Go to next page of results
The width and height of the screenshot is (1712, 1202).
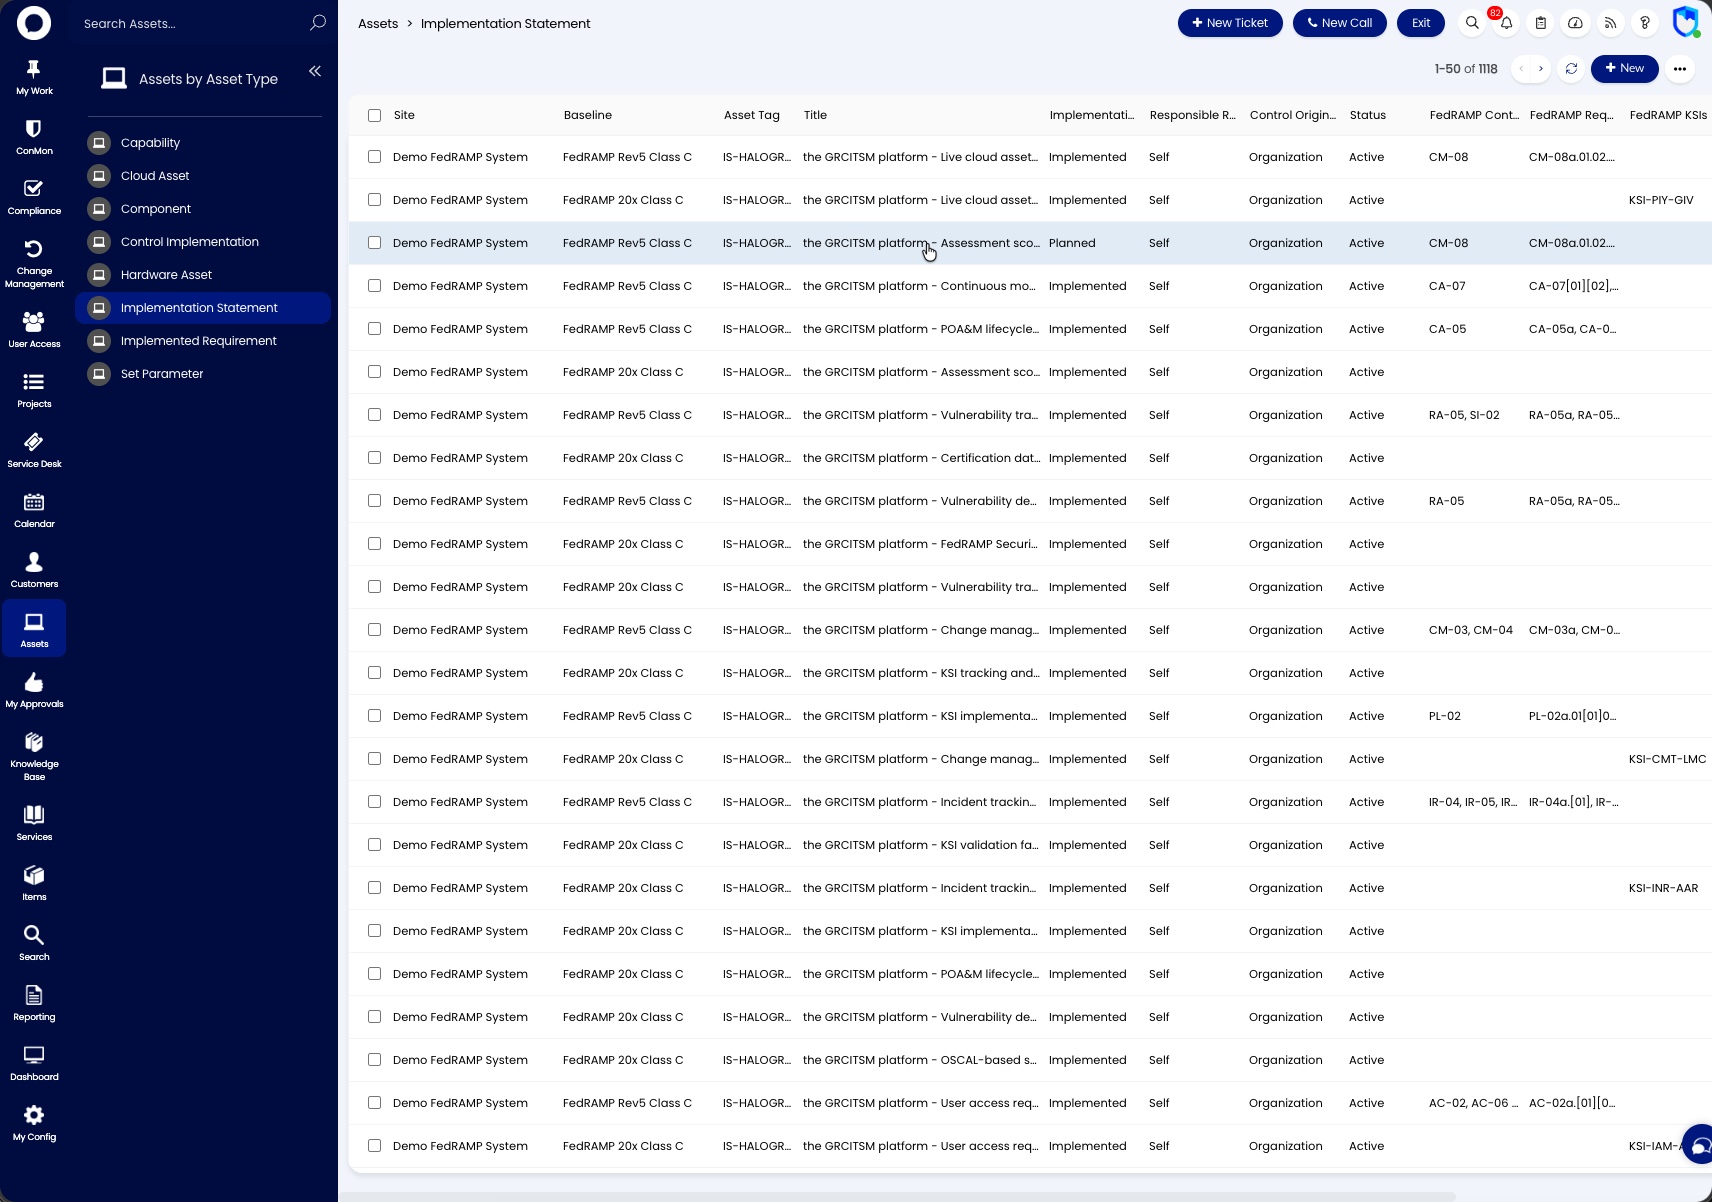point(1541,69)
